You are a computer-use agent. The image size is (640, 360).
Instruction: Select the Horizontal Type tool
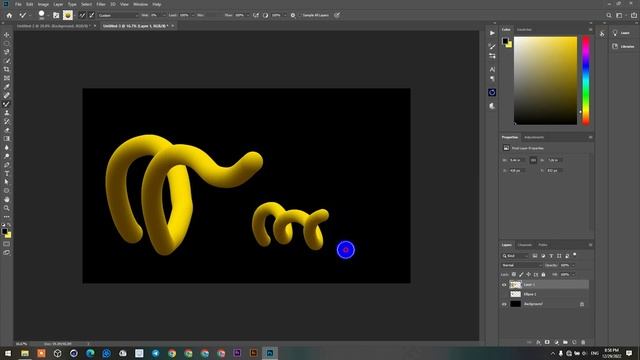[7, 173]
